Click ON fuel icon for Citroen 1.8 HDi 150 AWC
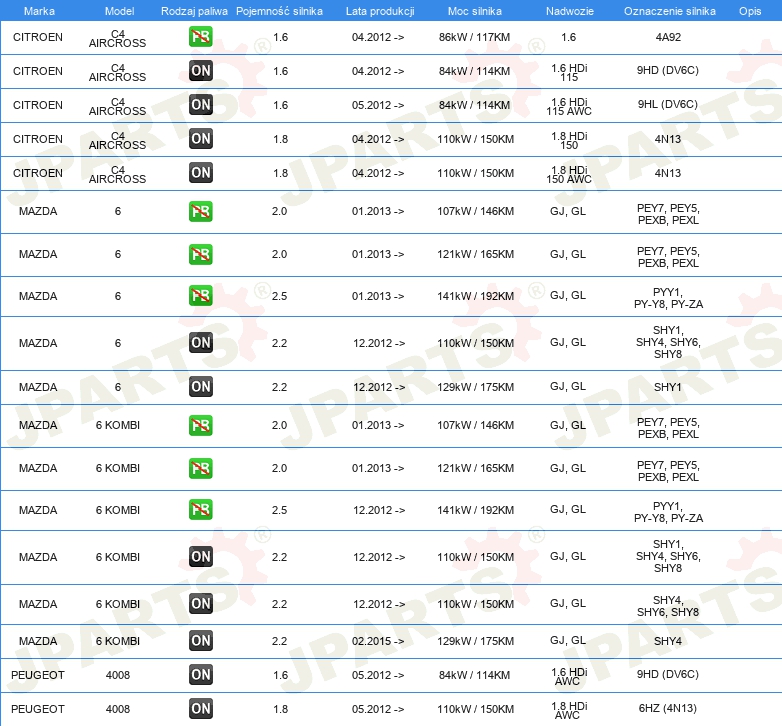This screenshot has height=726, width=782. [x=201, y=172]
